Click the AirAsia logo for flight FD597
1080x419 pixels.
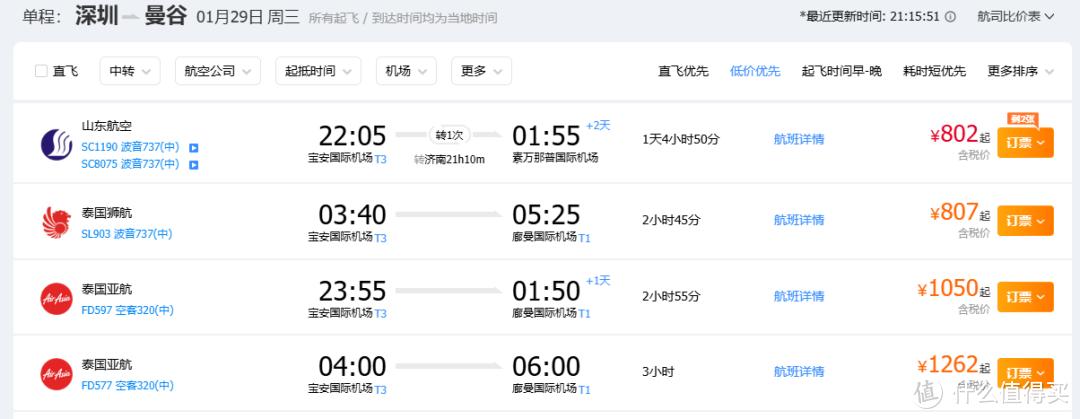tap(56, 297)
